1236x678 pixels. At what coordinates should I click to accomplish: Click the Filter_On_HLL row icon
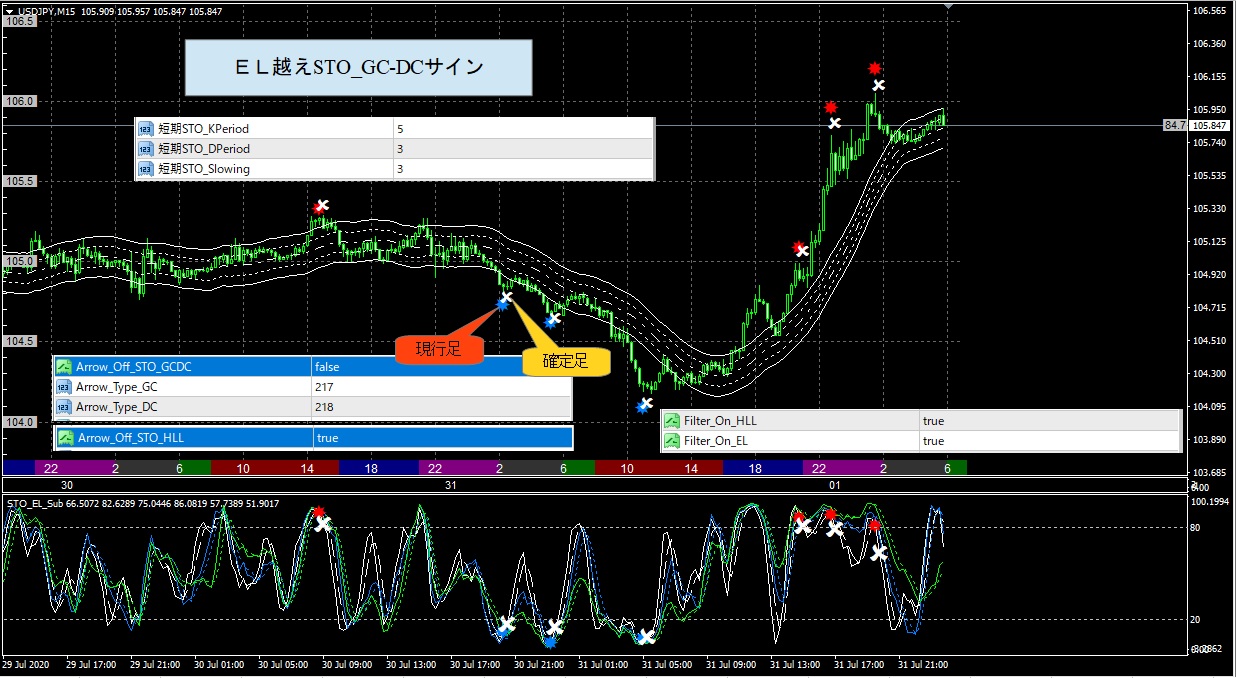(x=673, y=421)
